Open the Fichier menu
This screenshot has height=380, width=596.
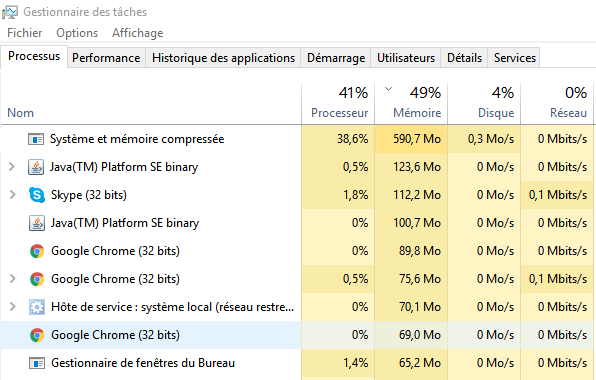tap(25, 33)
